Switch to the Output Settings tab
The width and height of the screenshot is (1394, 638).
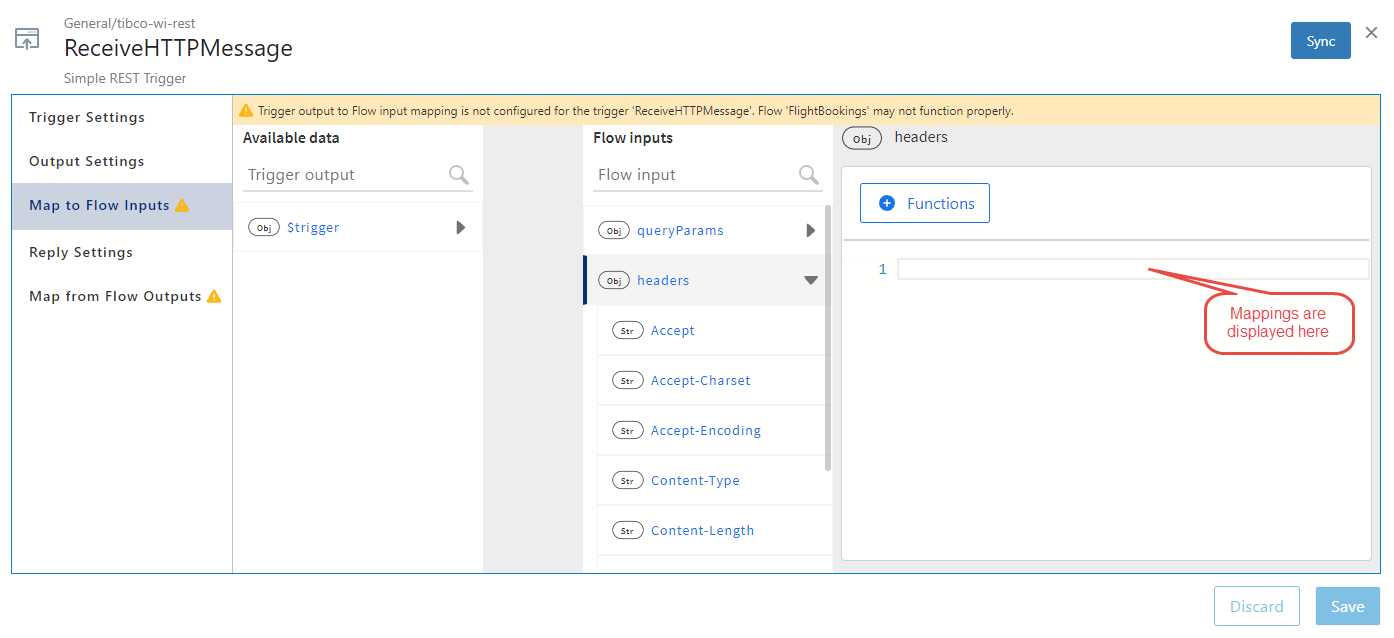(x=87, y=161)
